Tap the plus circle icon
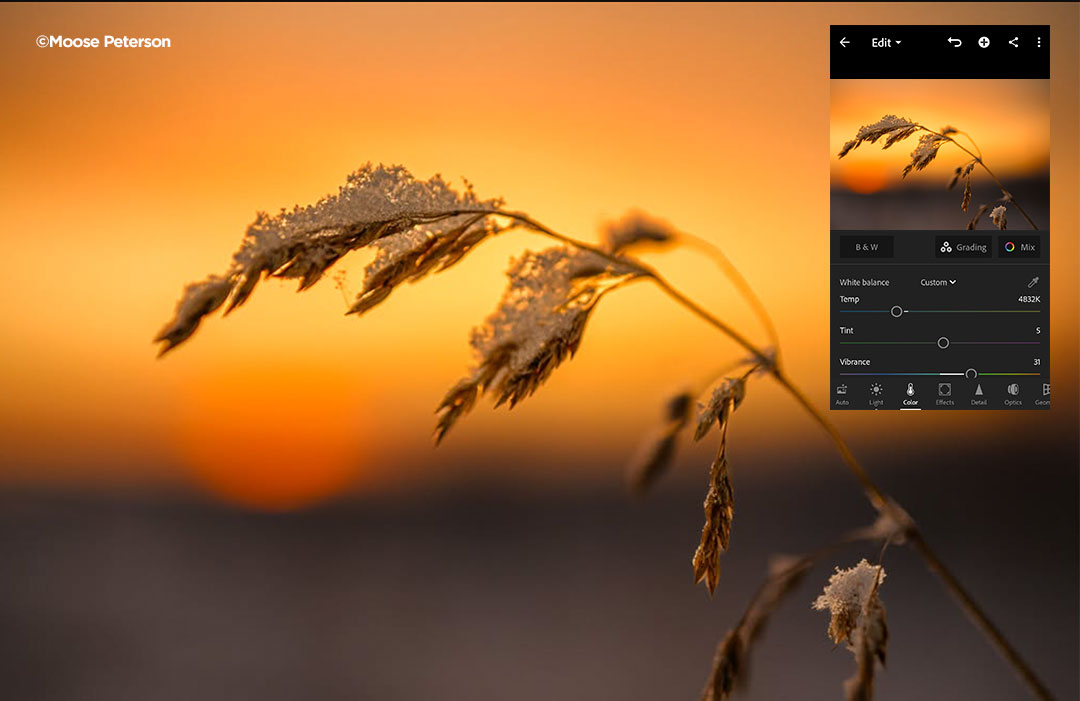Viewport: 1080px width, 701px height. point(984,43)
